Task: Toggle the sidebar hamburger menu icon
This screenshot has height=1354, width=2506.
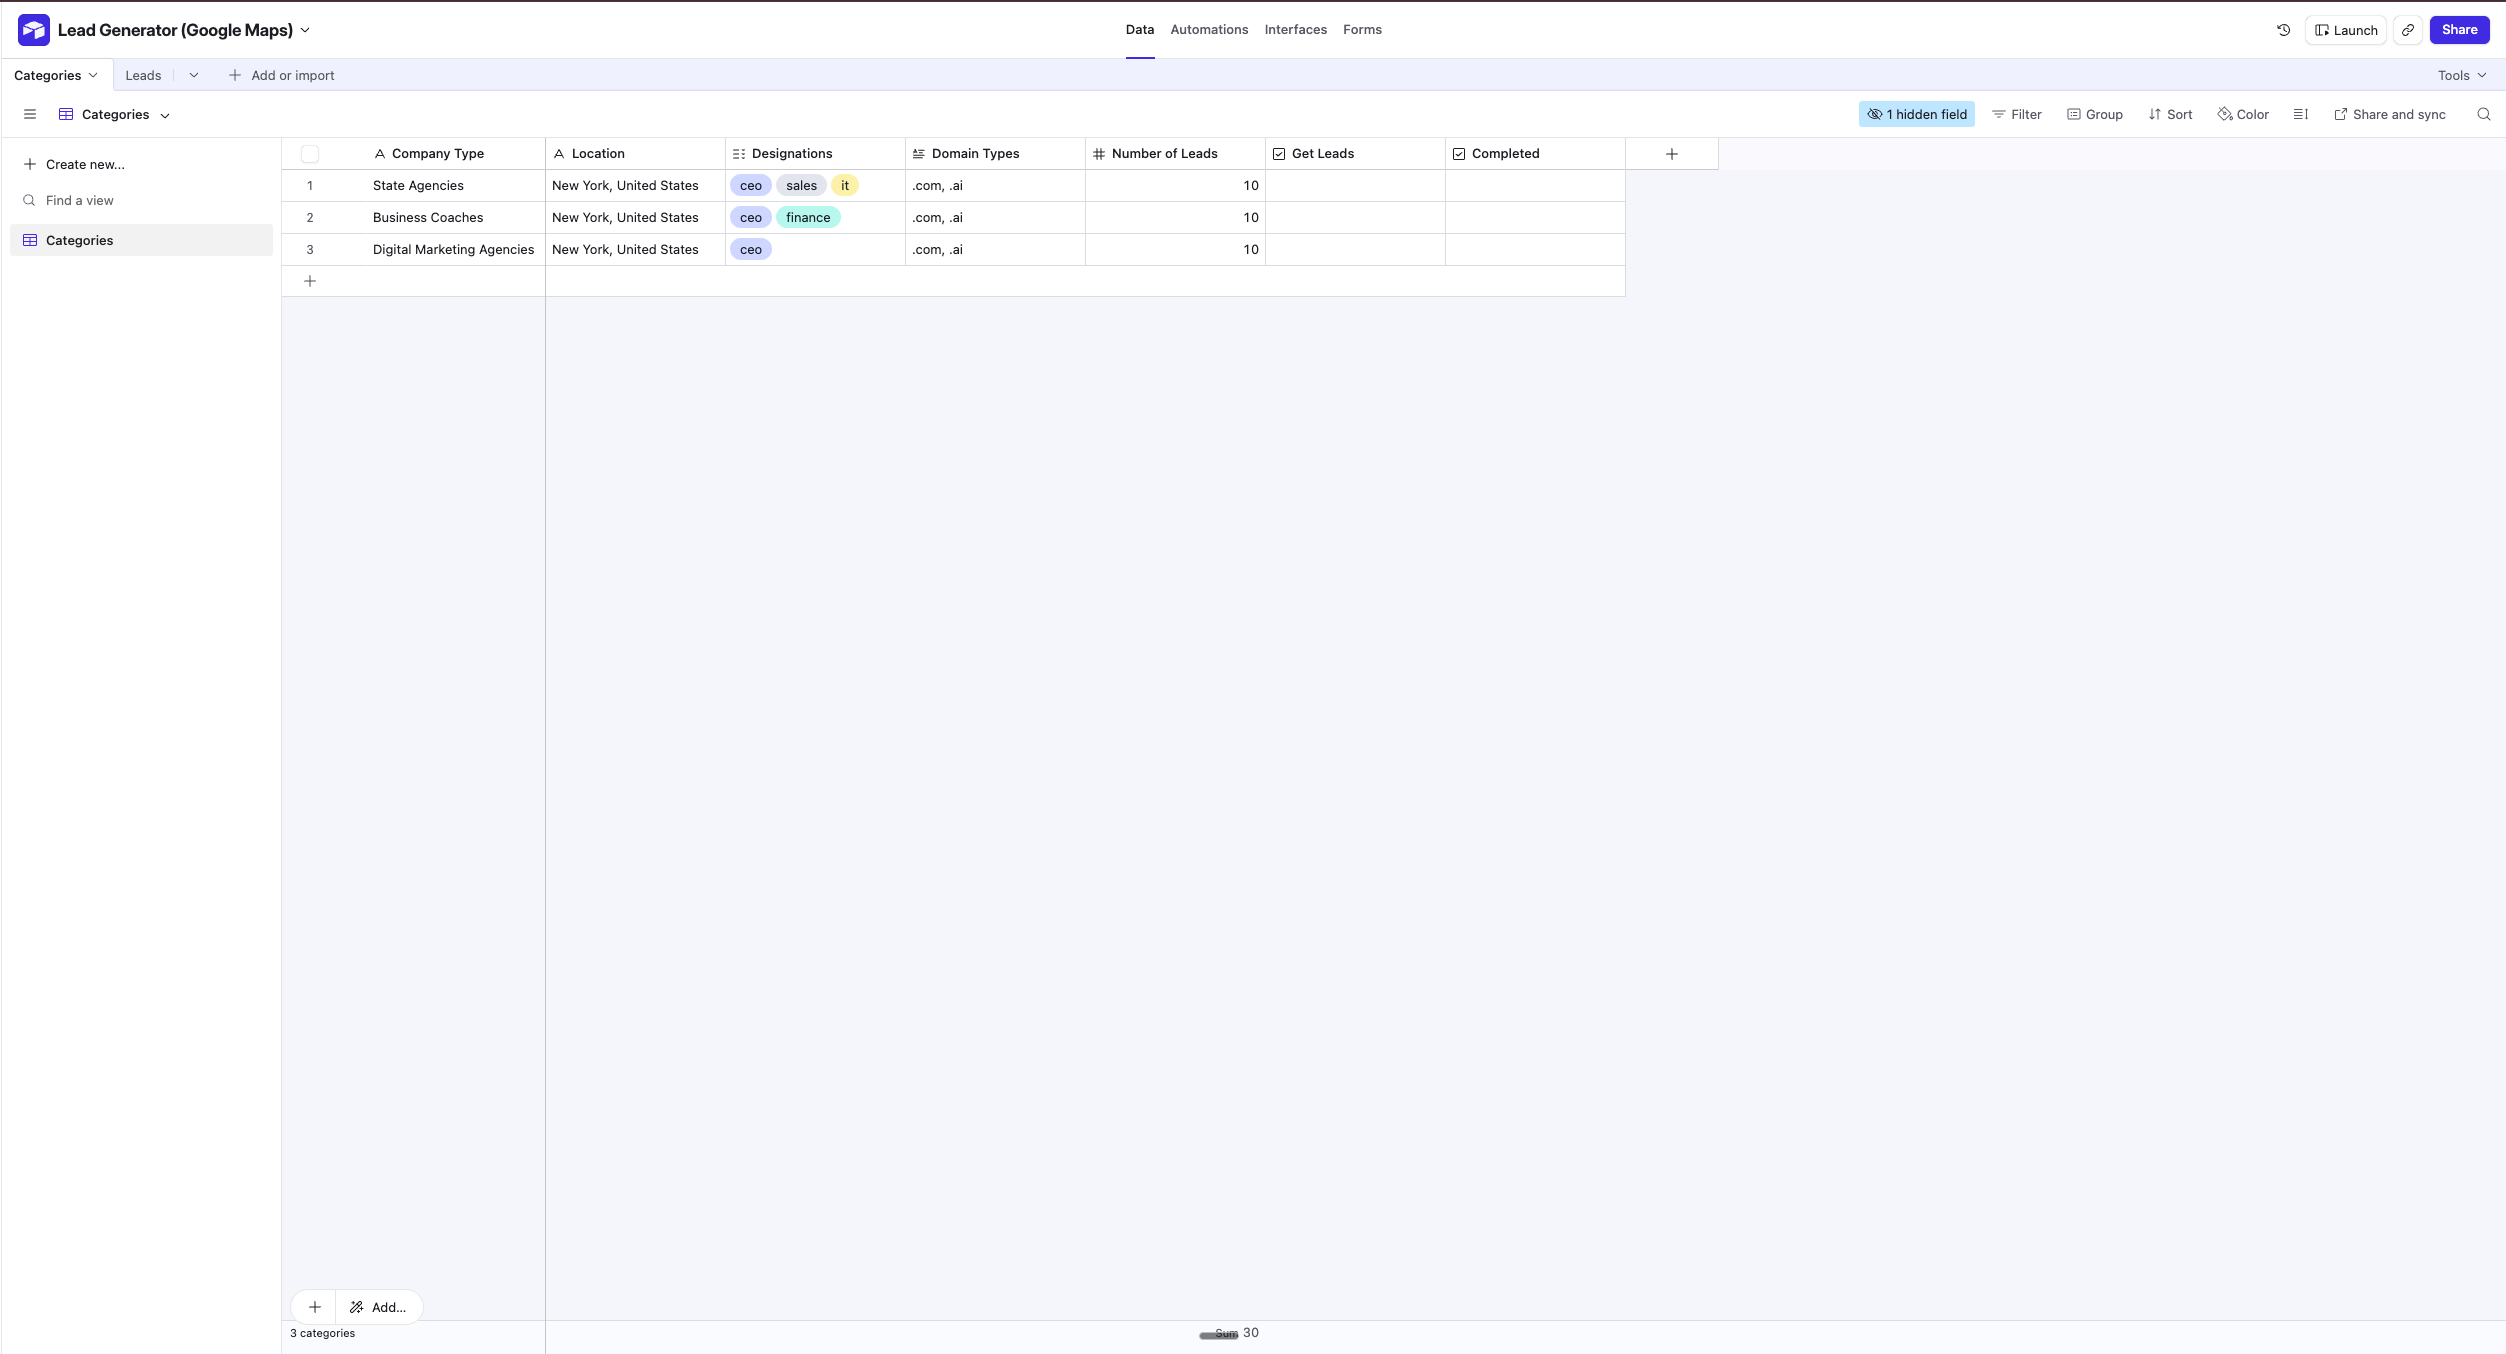Action: click(30, 115)
